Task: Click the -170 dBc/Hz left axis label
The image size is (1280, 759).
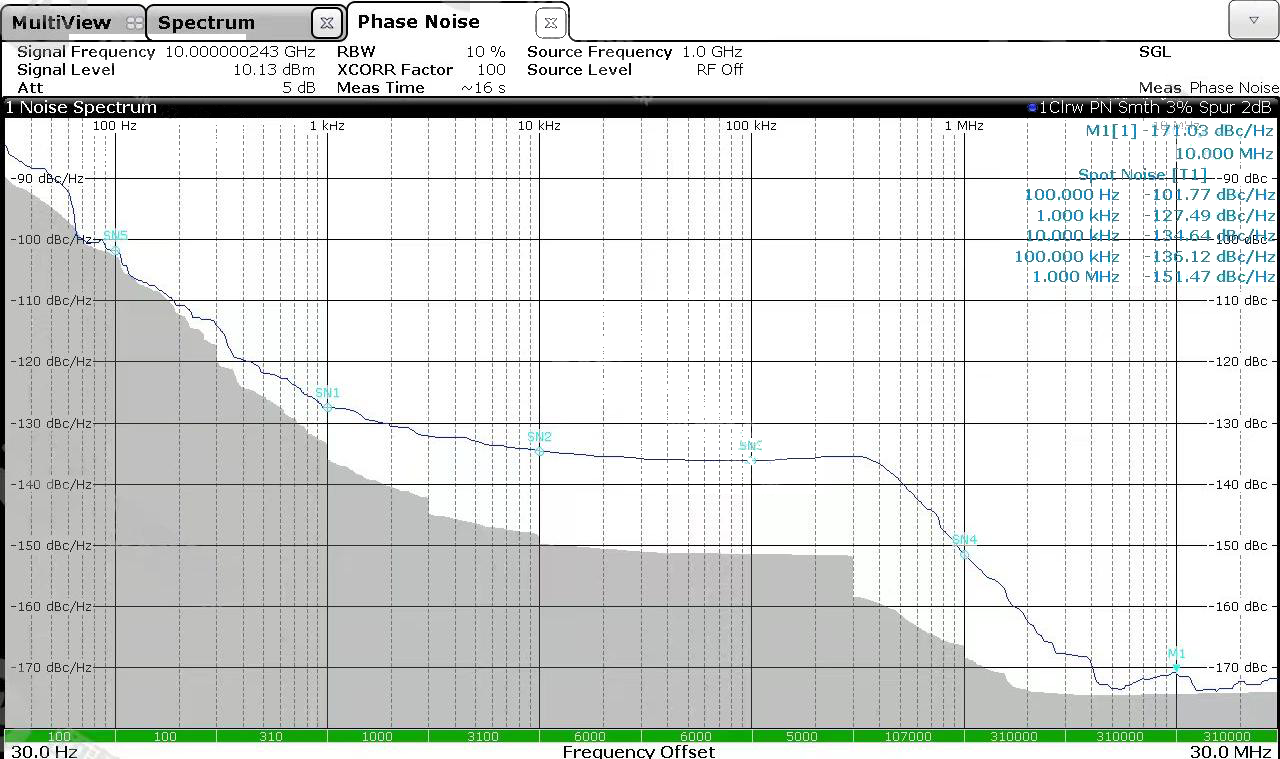Action: pyautogui.click(x=51, y=667)
